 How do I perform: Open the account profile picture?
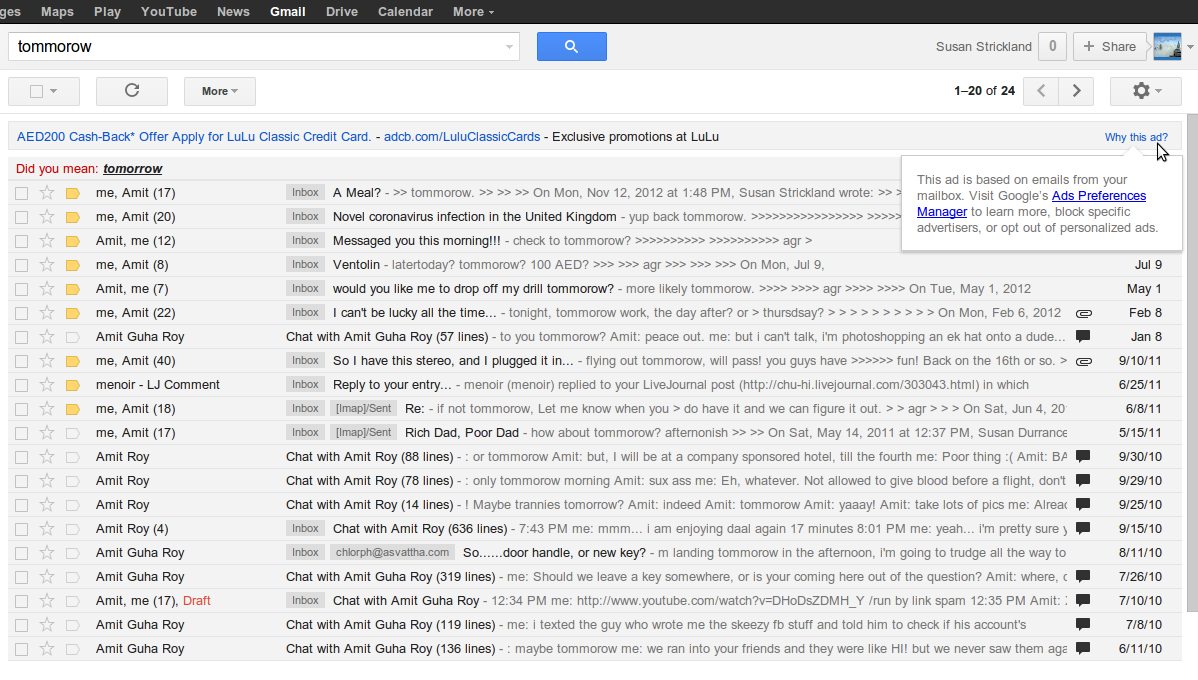pos(1167,47)
